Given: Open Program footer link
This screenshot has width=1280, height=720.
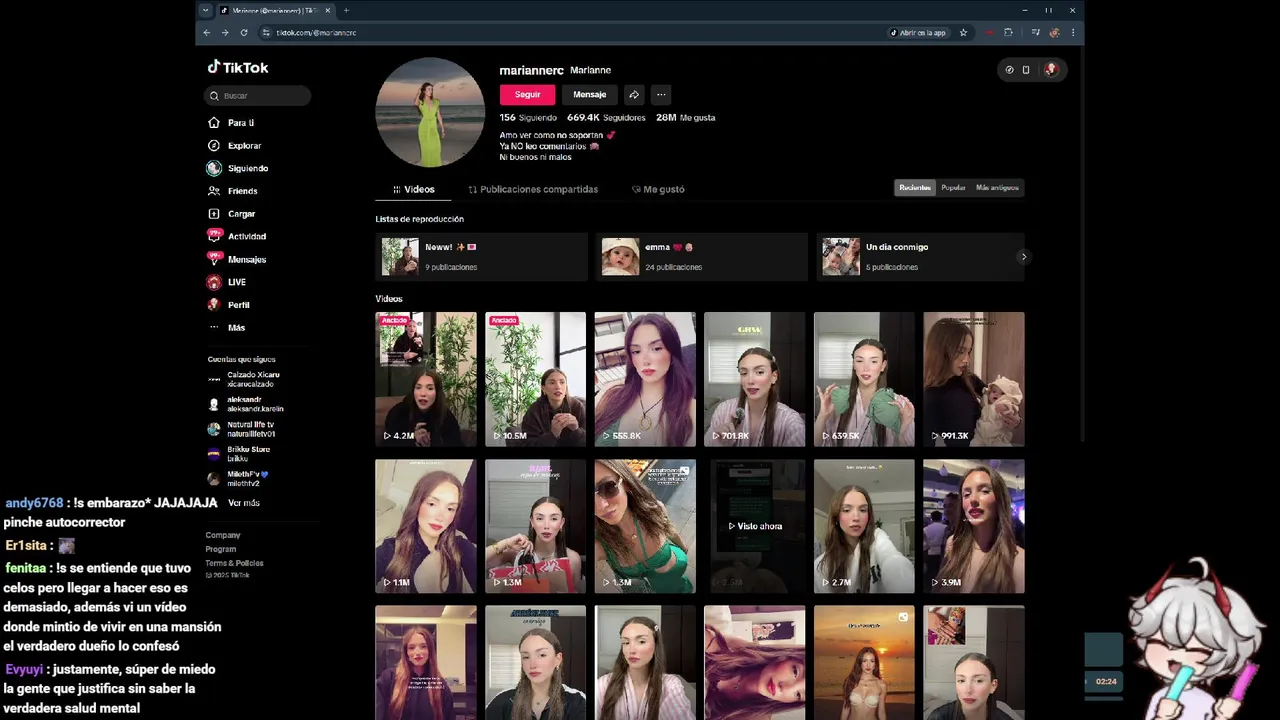Looking at the screenshot, I should pyautogui.click(x=221, y=549).
